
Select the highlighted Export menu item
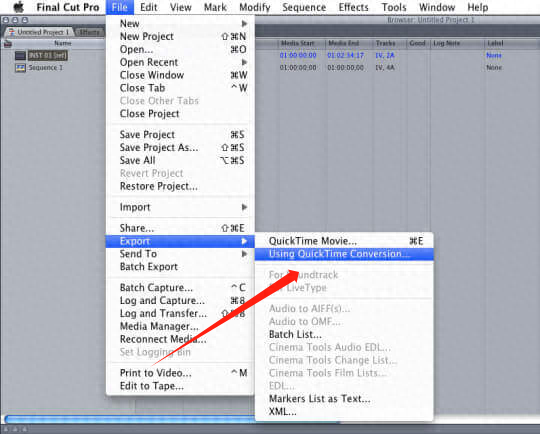pos(180,241)
